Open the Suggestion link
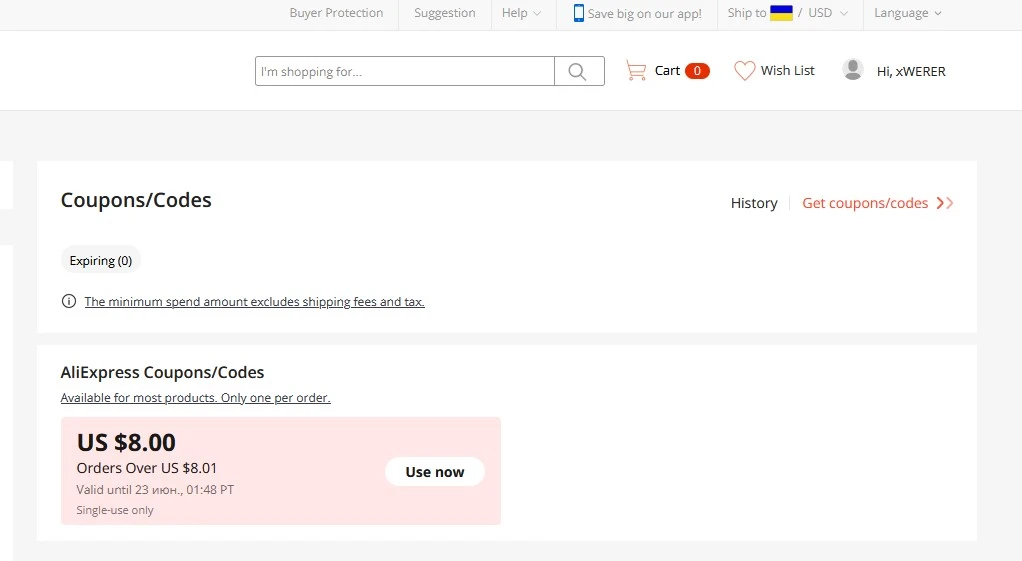 click(x=445, y=13)
